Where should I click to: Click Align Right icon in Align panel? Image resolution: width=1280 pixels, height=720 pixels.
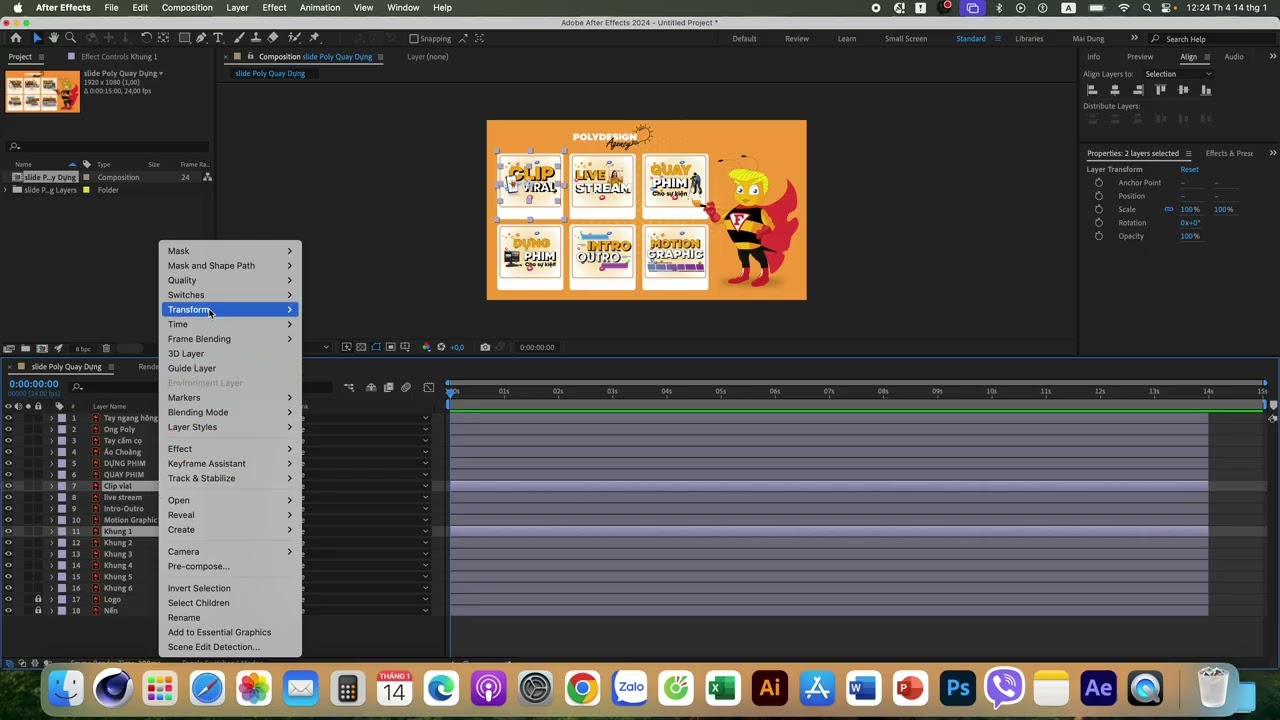click(1138, 90)
